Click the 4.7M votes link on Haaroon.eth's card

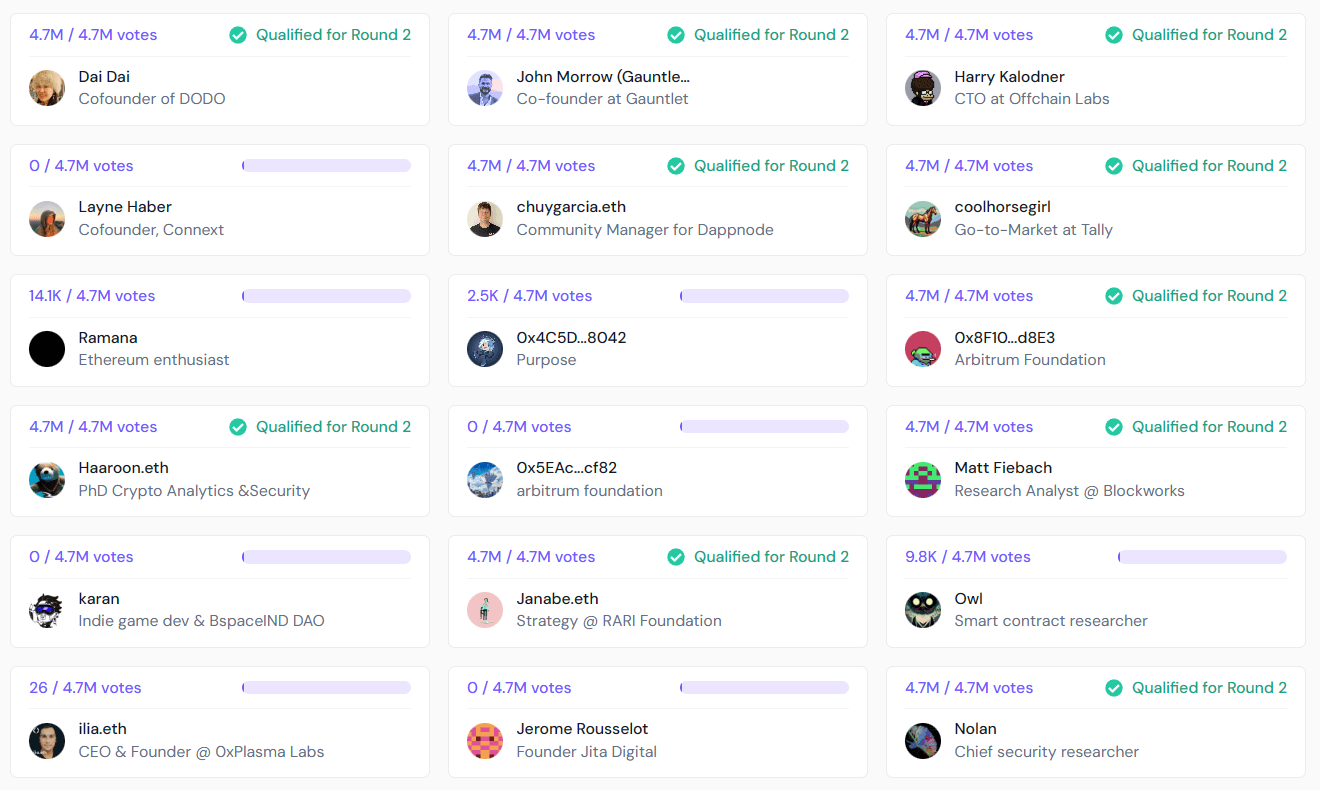click(92, 426)
